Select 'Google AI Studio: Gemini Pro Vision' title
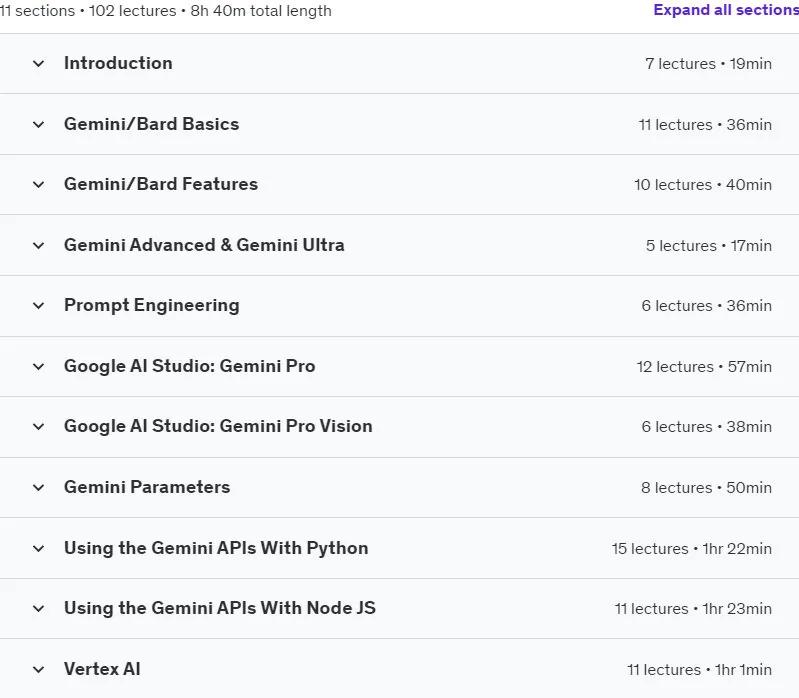The image size is (799, 698). point(218,426)
